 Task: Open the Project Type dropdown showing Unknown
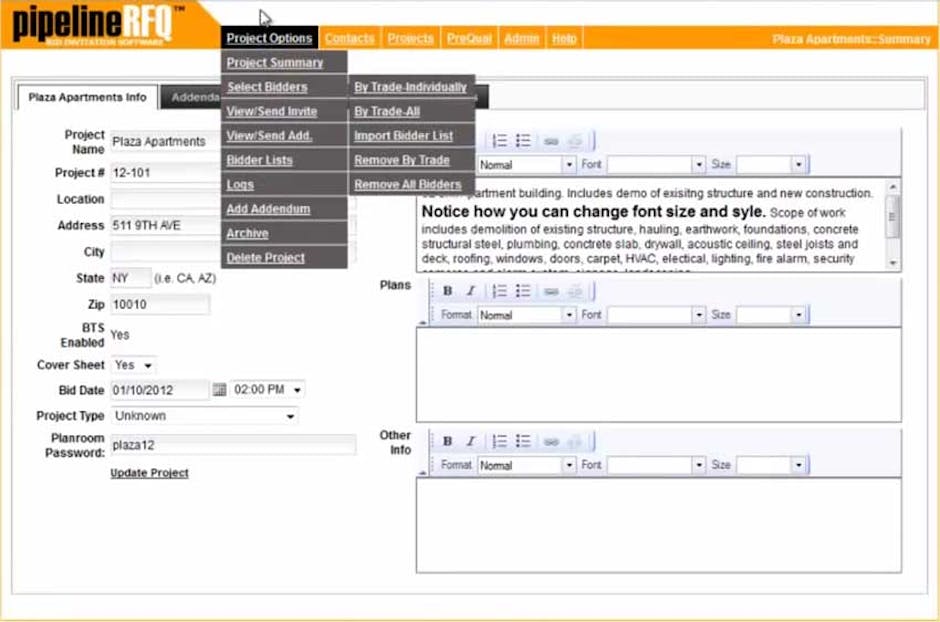tap(205, 415)
